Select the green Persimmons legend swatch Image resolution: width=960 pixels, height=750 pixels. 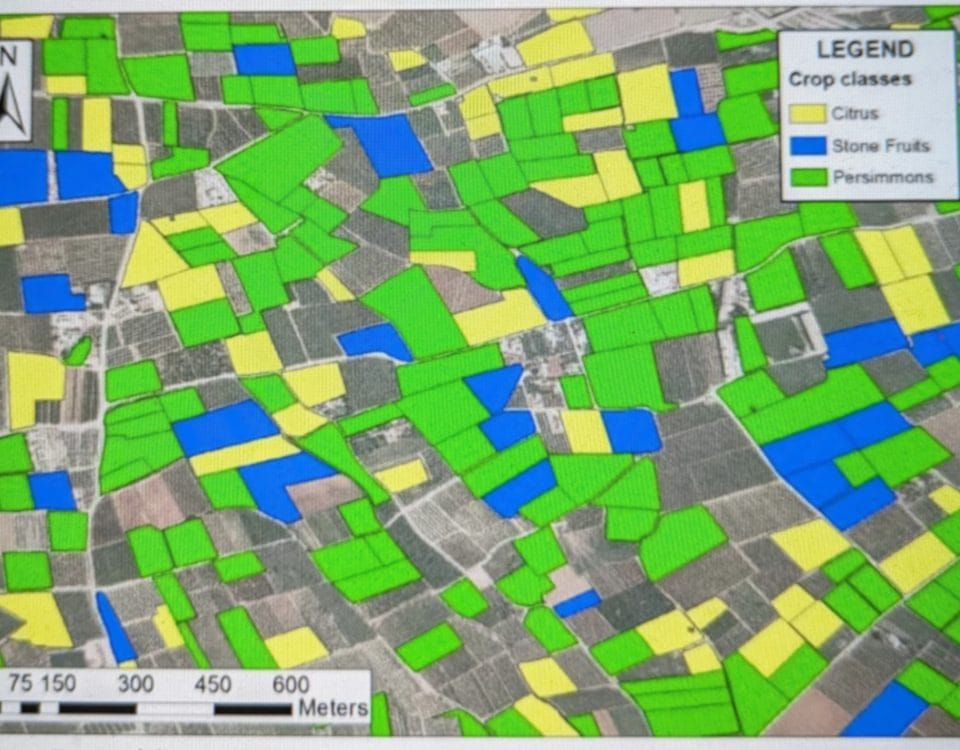click(808, 178)
